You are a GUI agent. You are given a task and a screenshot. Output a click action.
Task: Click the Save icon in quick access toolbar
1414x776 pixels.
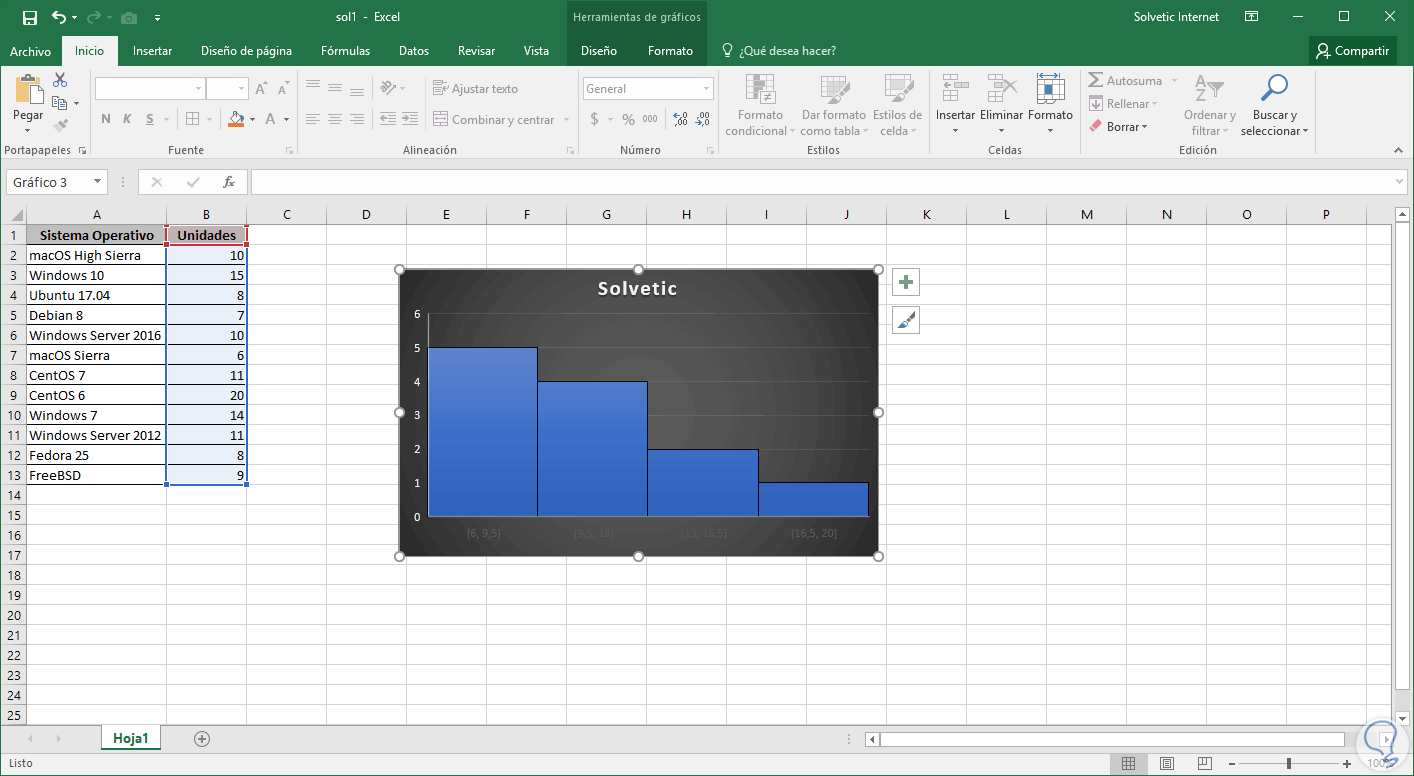(x=29, y=17)
